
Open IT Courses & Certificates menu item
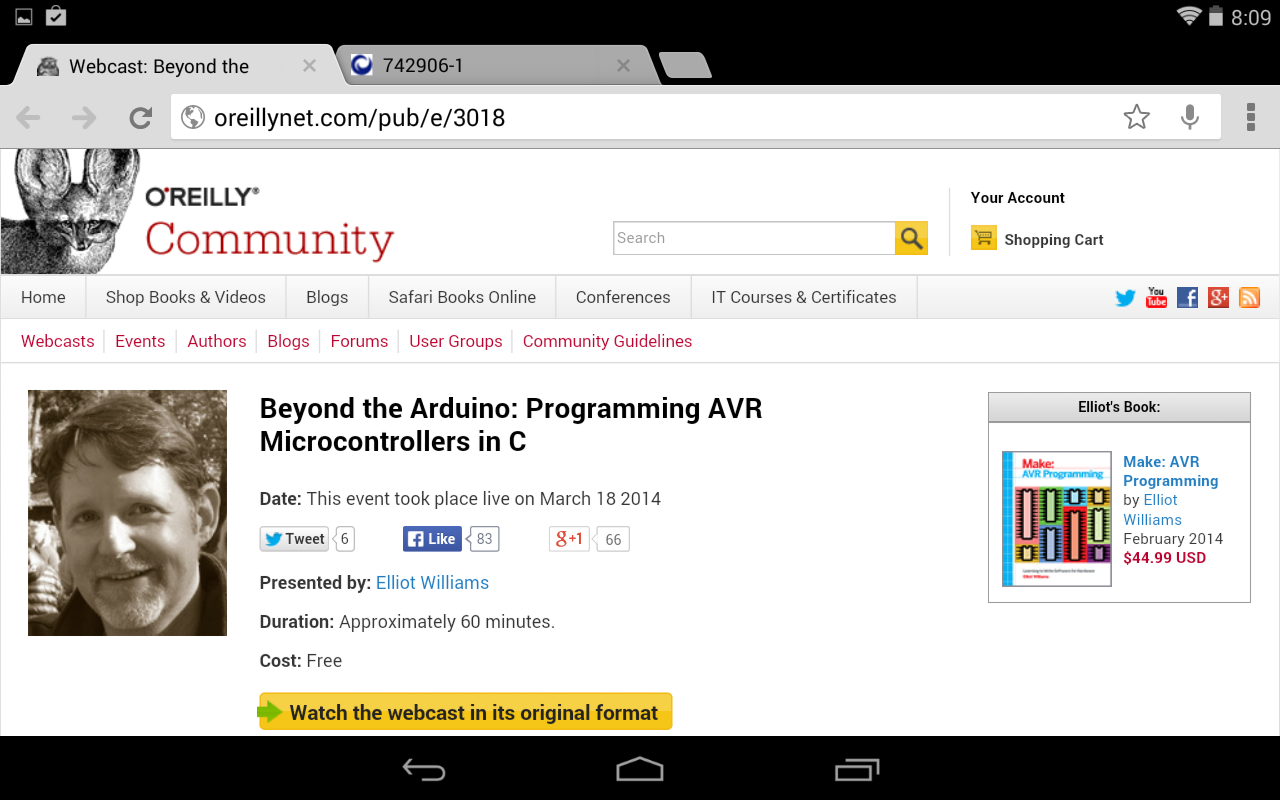click(x=804, y=297)
